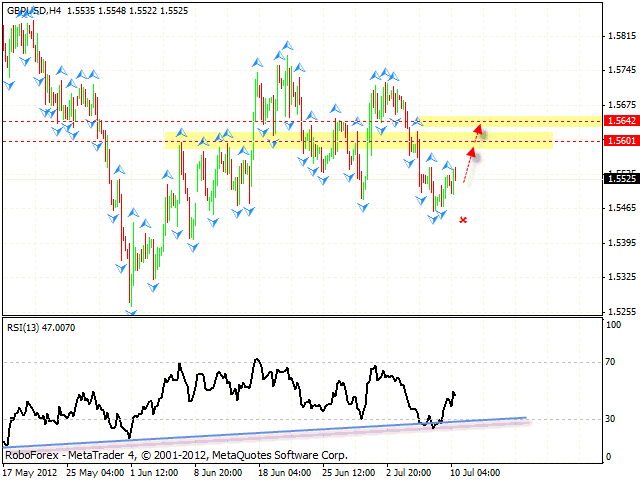Click the red X marker below the candles
The height and width of the screenshot is (480, 640).
[462, 219]
